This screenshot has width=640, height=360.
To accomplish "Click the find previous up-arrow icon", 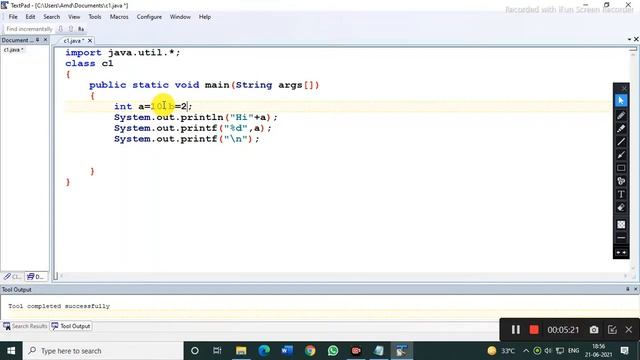I will [71, 29].
